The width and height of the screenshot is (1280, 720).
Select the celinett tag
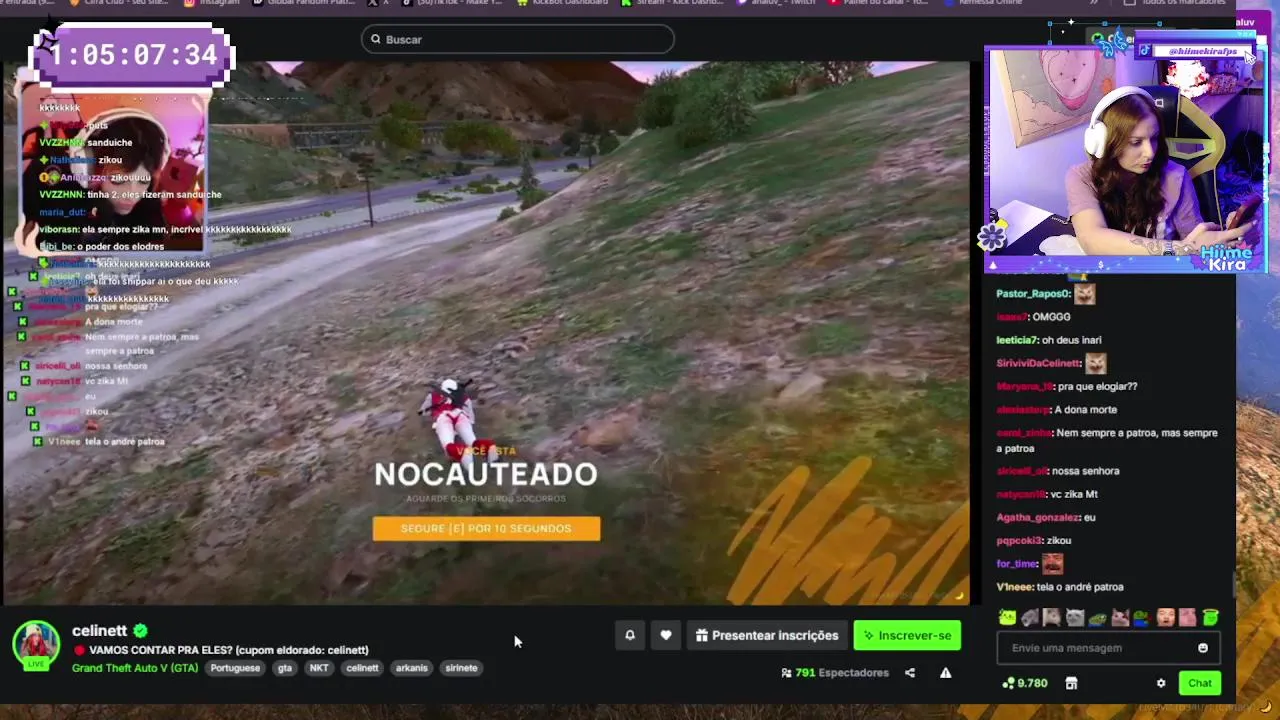pyautogui.click(x=362, y=668)
